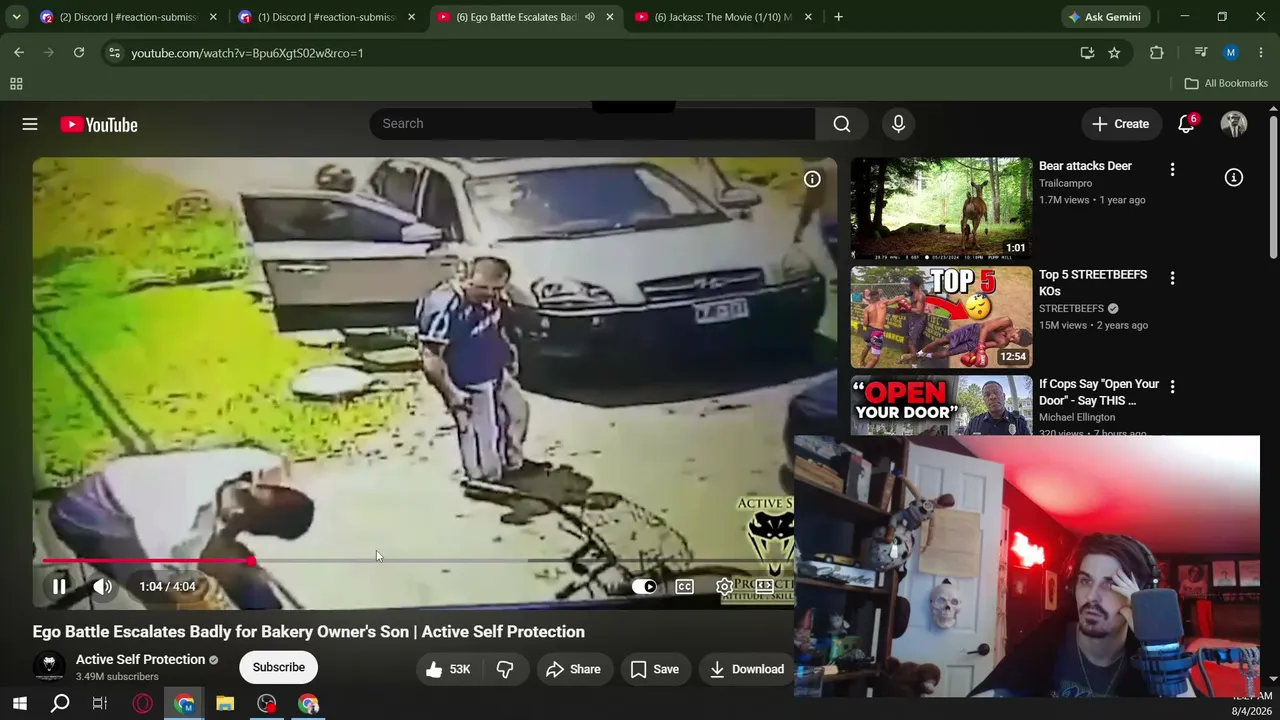1280x720 pixels.
Task: Toggle closed captions CC button
Action: tap(684, 587)
